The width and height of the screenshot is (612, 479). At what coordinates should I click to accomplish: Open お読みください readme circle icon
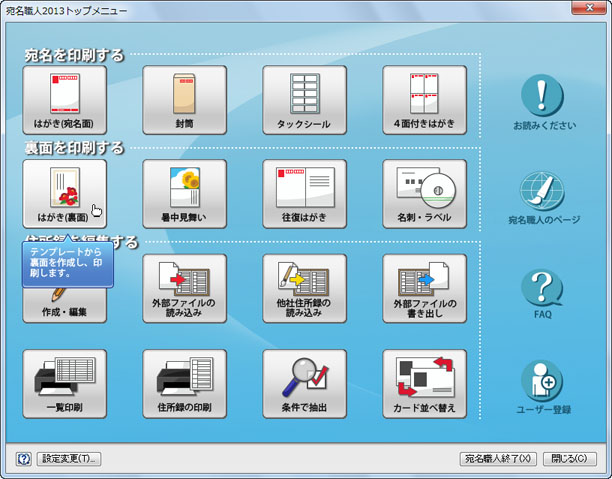point(543,97)
